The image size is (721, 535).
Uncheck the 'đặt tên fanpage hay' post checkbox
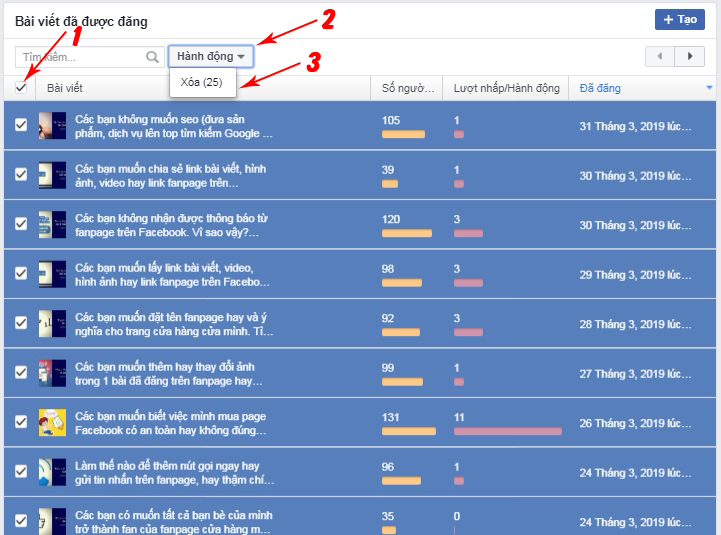coord(21,322)
